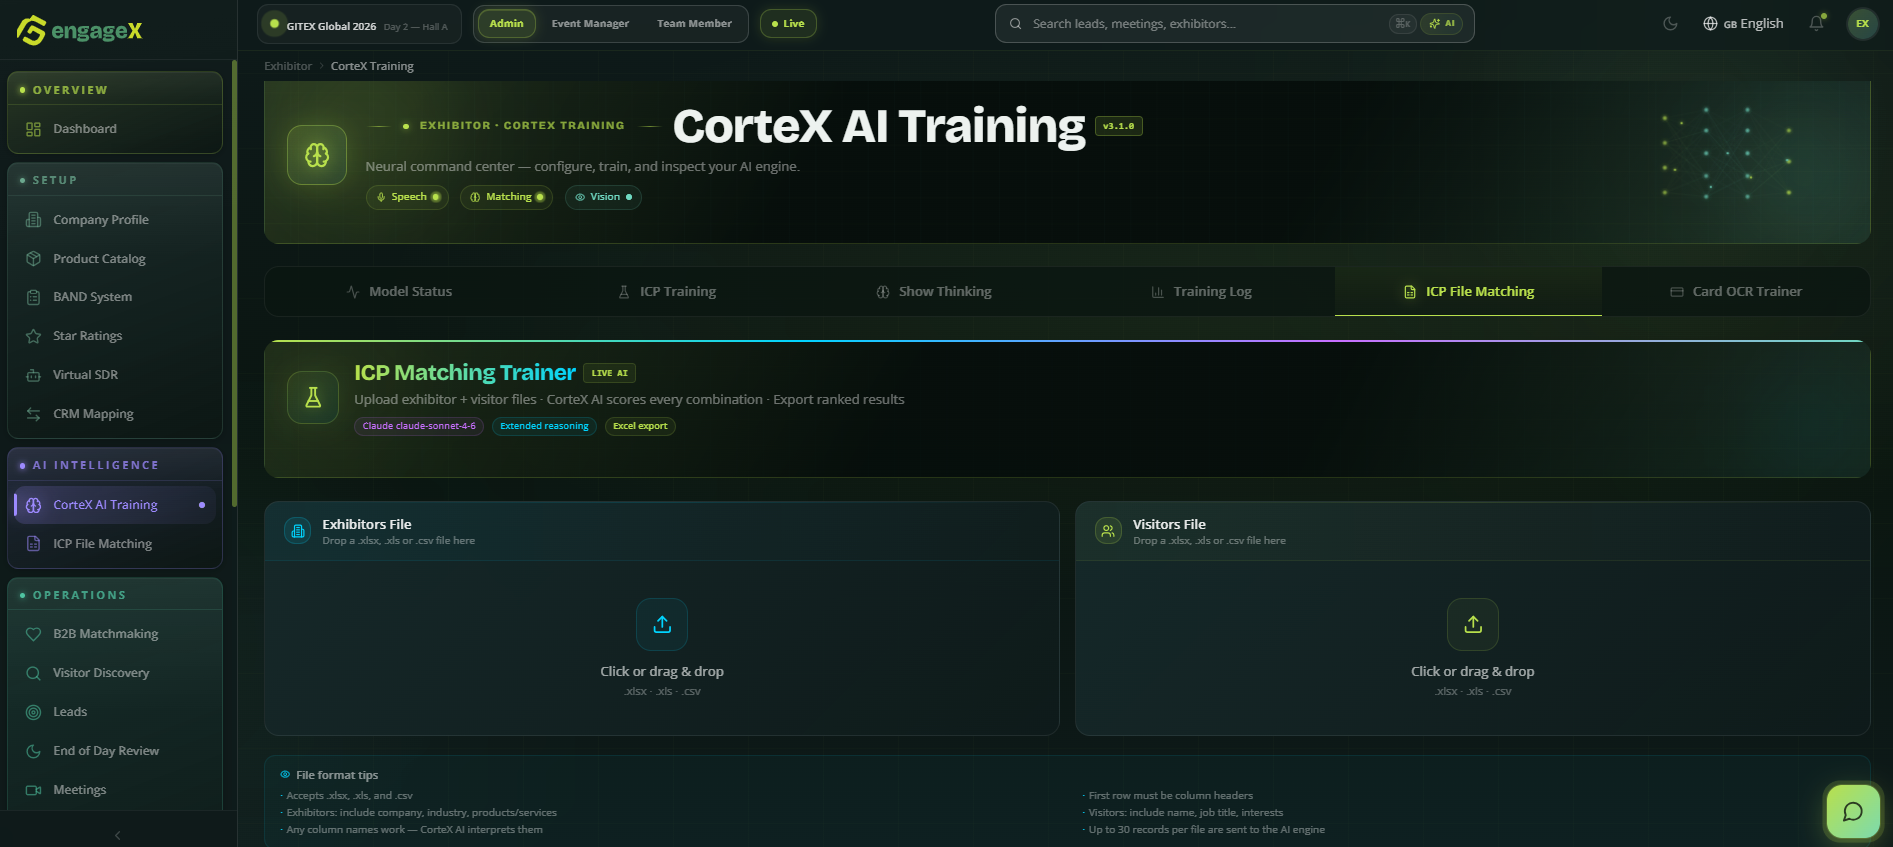Collapse the sidebar with the bottom chevron
This screenshot has height=847, width=1893.
click(x=118, y=835)
